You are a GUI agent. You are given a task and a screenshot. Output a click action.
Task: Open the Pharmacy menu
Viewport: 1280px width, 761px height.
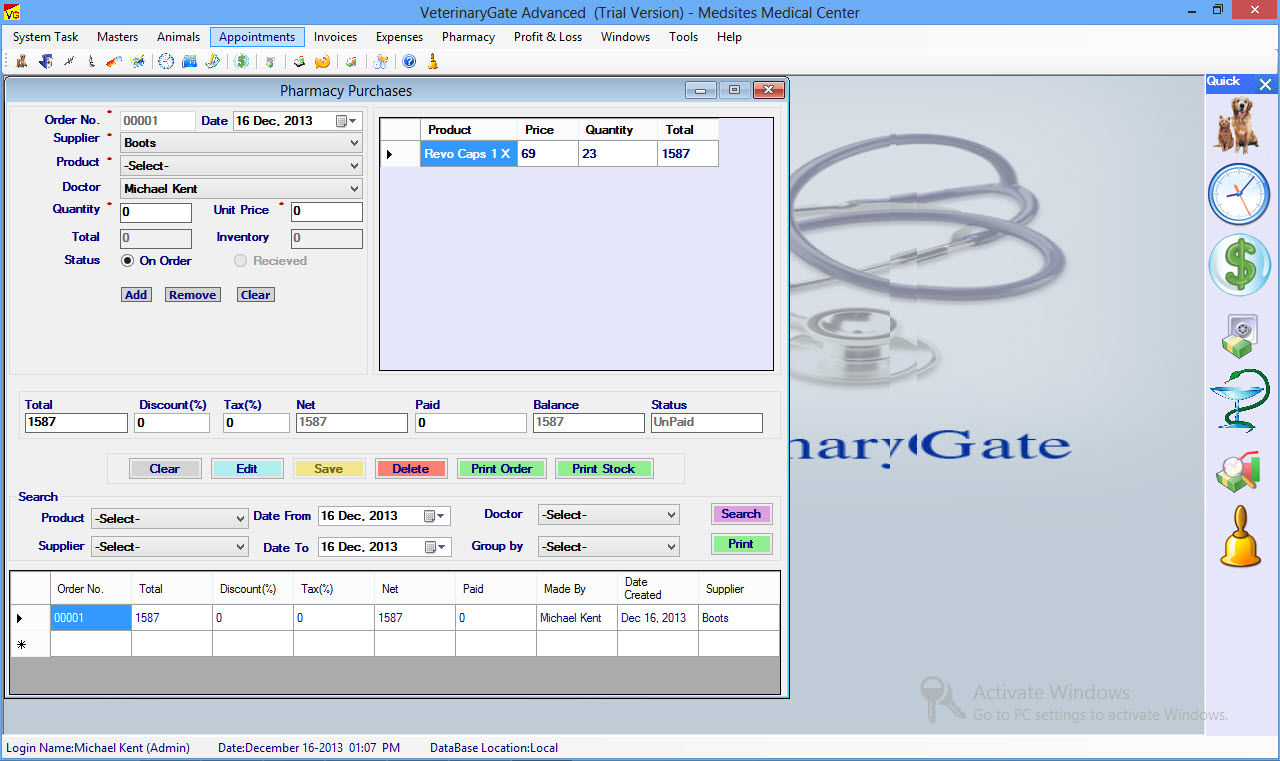click(x=468, y=37)
